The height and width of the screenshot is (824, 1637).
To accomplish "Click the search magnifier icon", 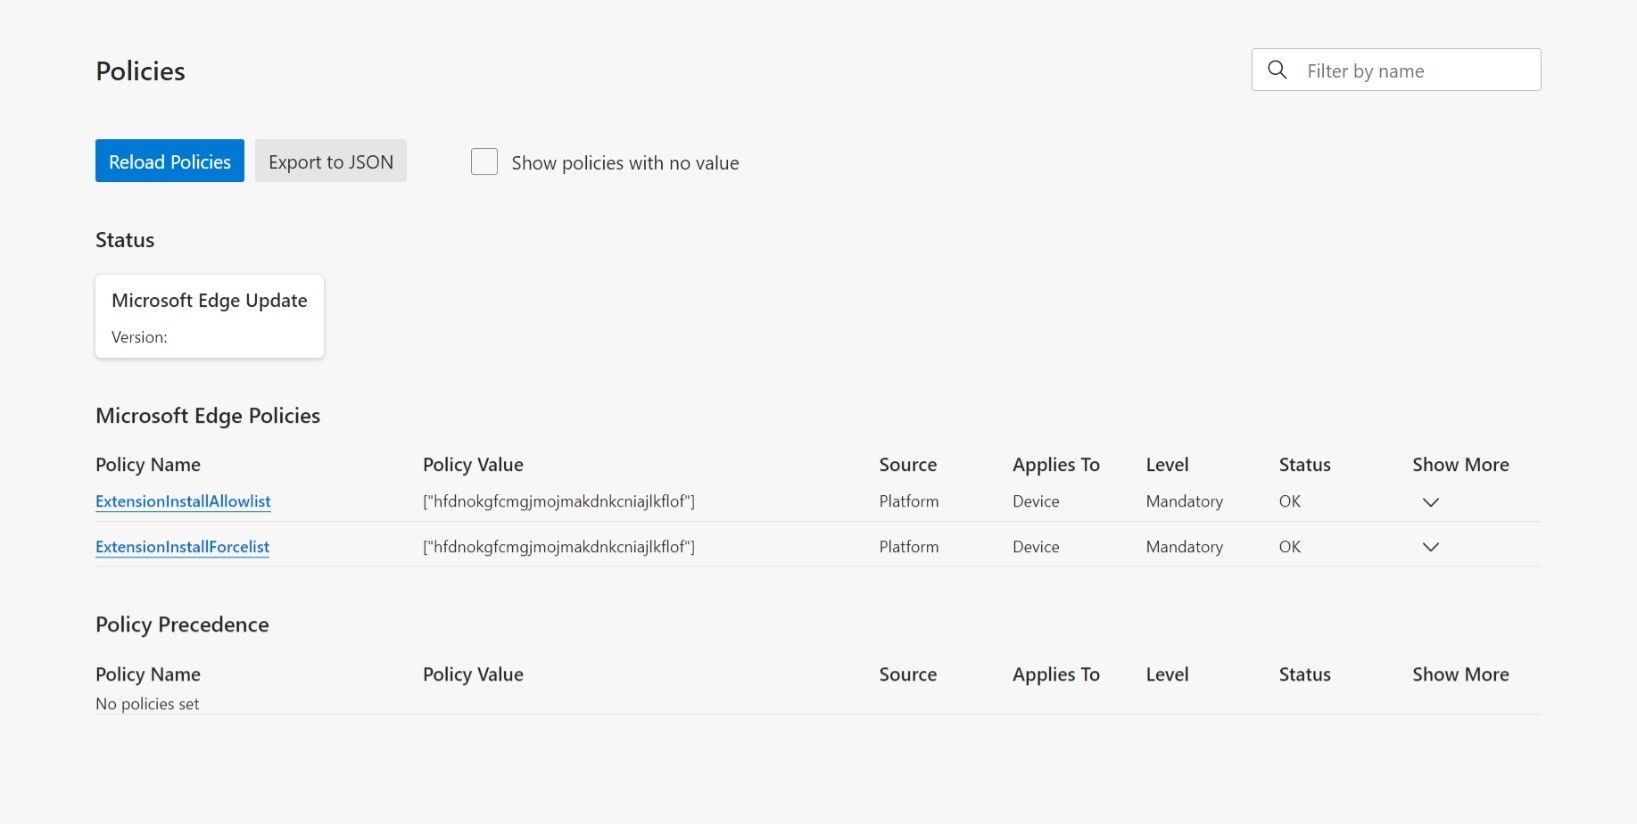I will pyautogui.click(x=1277, y=70).
